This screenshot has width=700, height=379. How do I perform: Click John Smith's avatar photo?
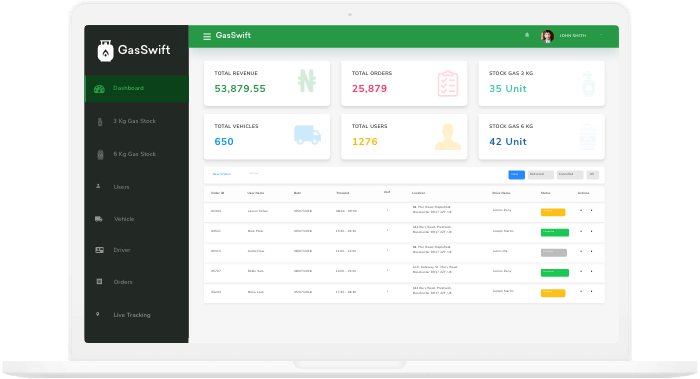coord(547,36)
